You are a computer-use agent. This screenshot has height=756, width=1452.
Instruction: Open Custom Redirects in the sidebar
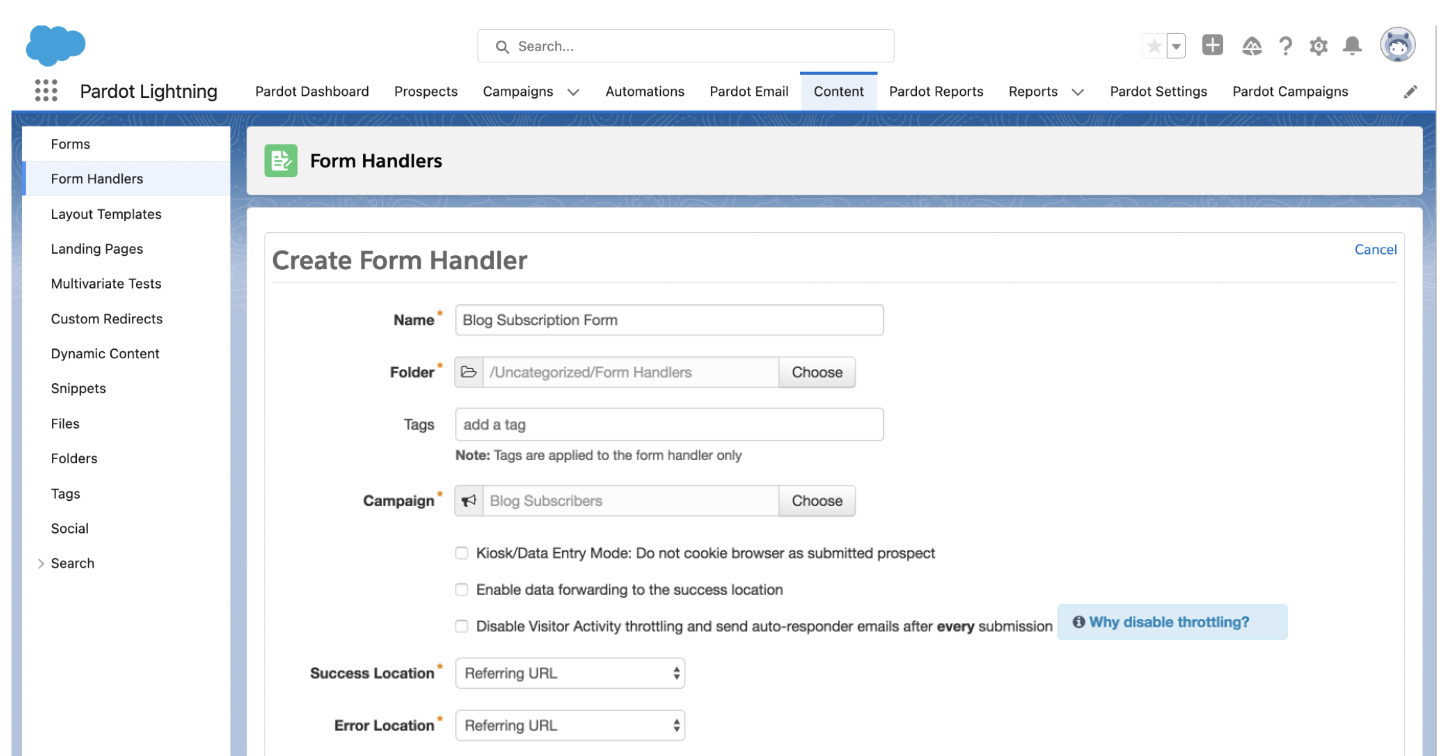(126, 319)
